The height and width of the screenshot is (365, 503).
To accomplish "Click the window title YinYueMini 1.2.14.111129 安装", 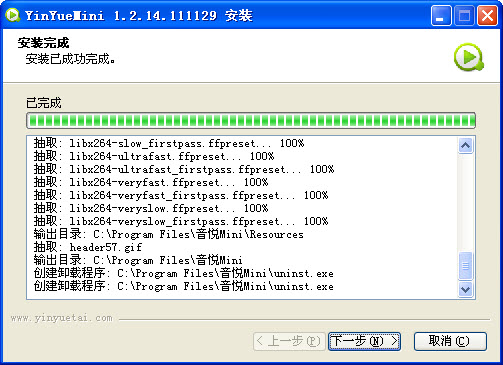I will coord(139,16).
